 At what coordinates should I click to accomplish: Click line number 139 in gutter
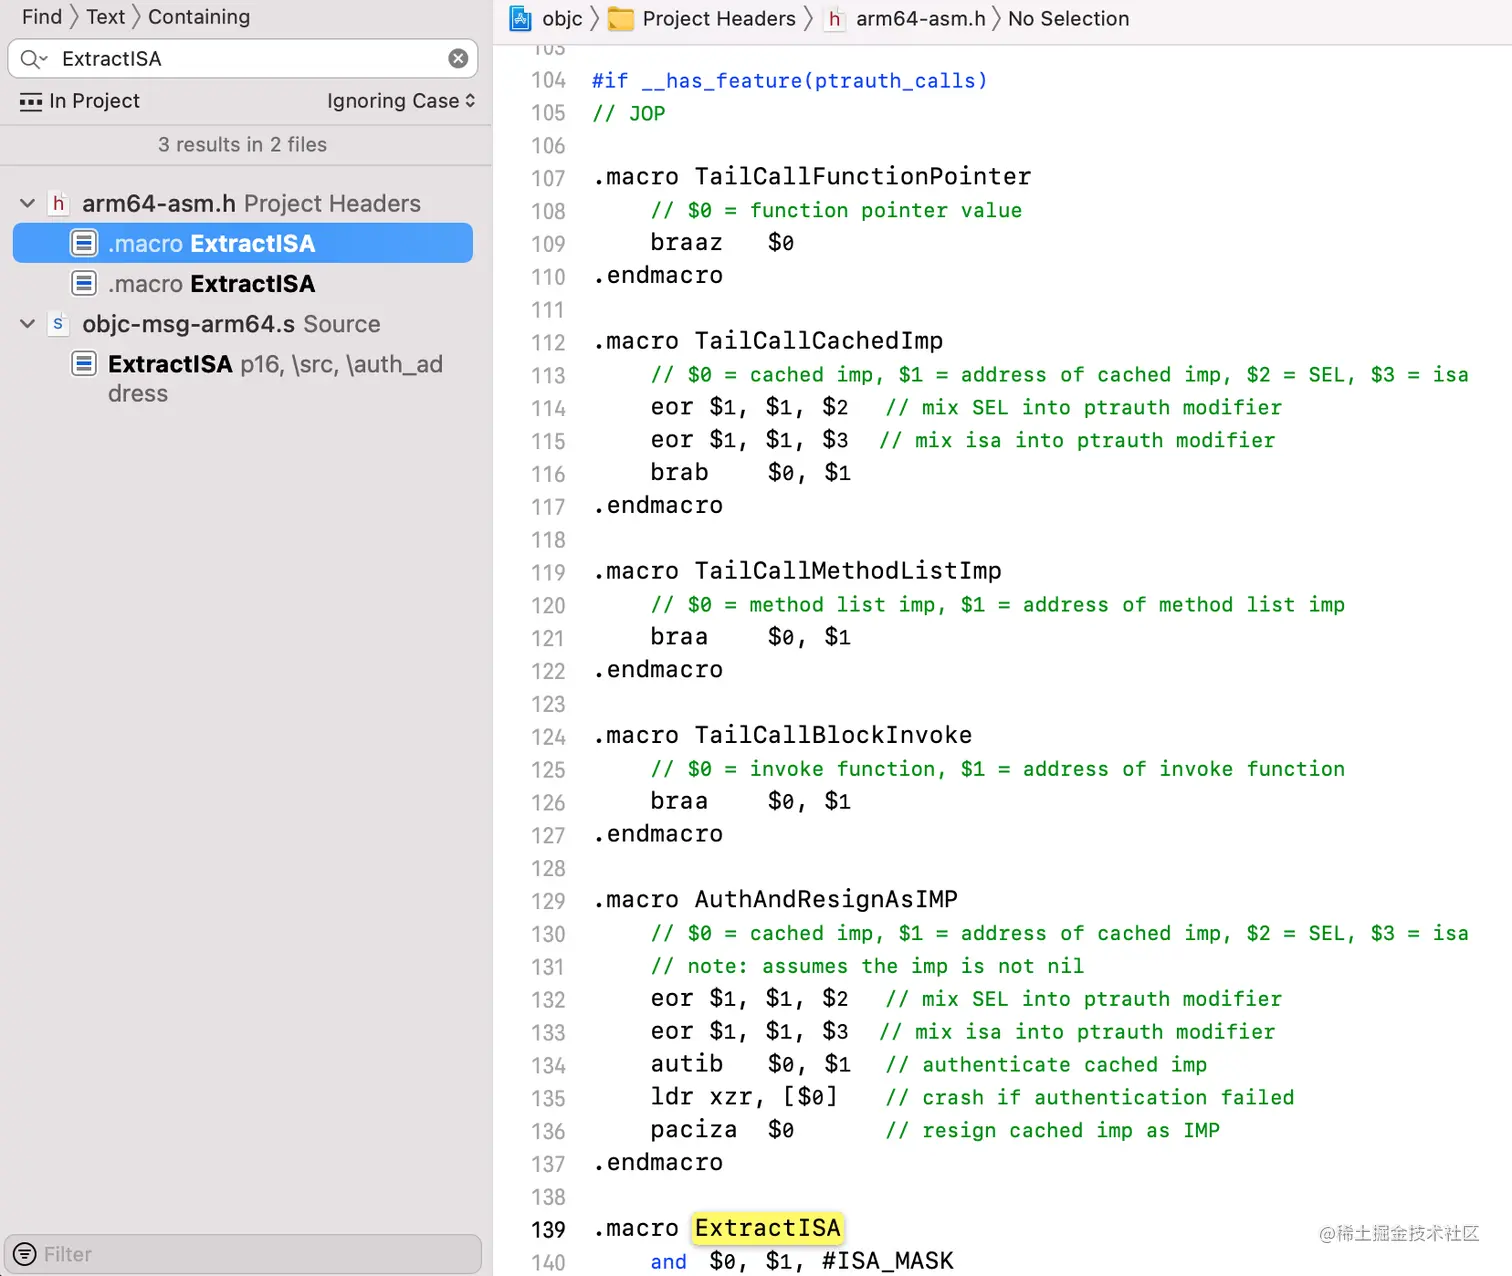pyautogui.click(x=548, y=1230)
